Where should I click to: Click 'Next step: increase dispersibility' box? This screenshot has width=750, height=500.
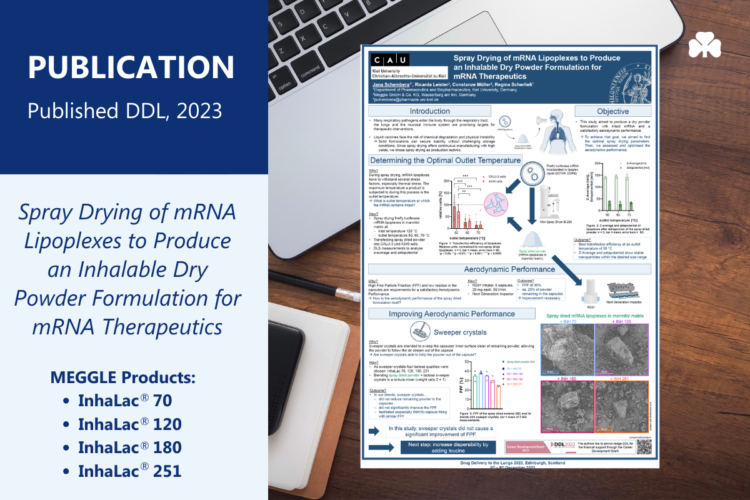[448, 447]
